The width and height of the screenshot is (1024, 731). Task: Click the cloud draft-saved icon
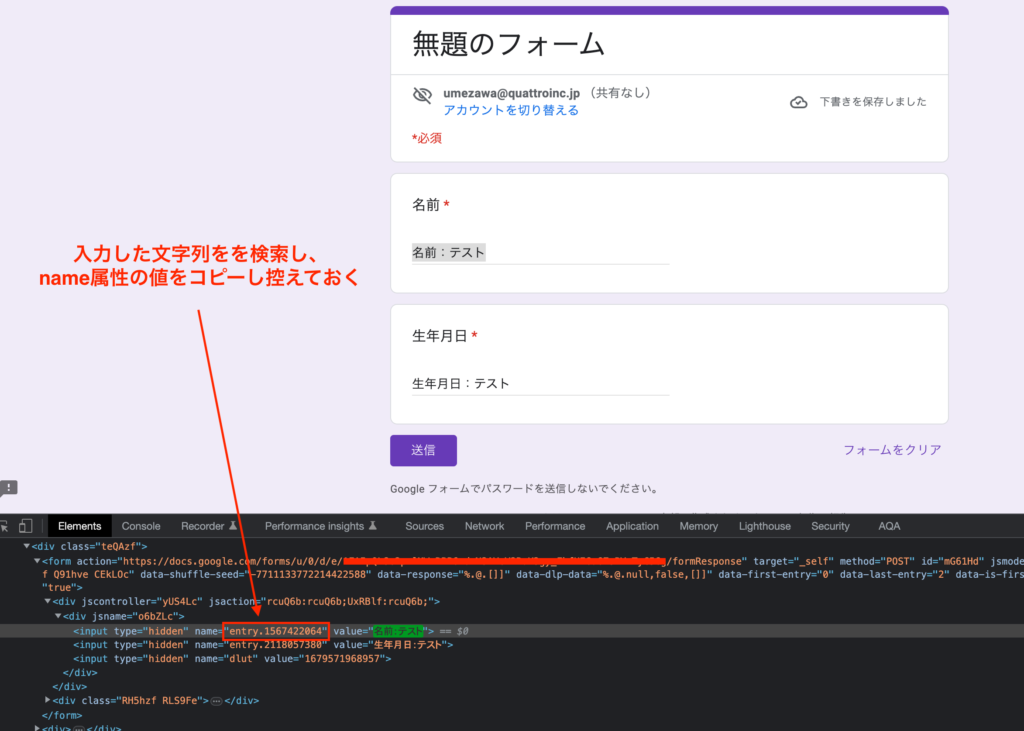coord(799,102)
